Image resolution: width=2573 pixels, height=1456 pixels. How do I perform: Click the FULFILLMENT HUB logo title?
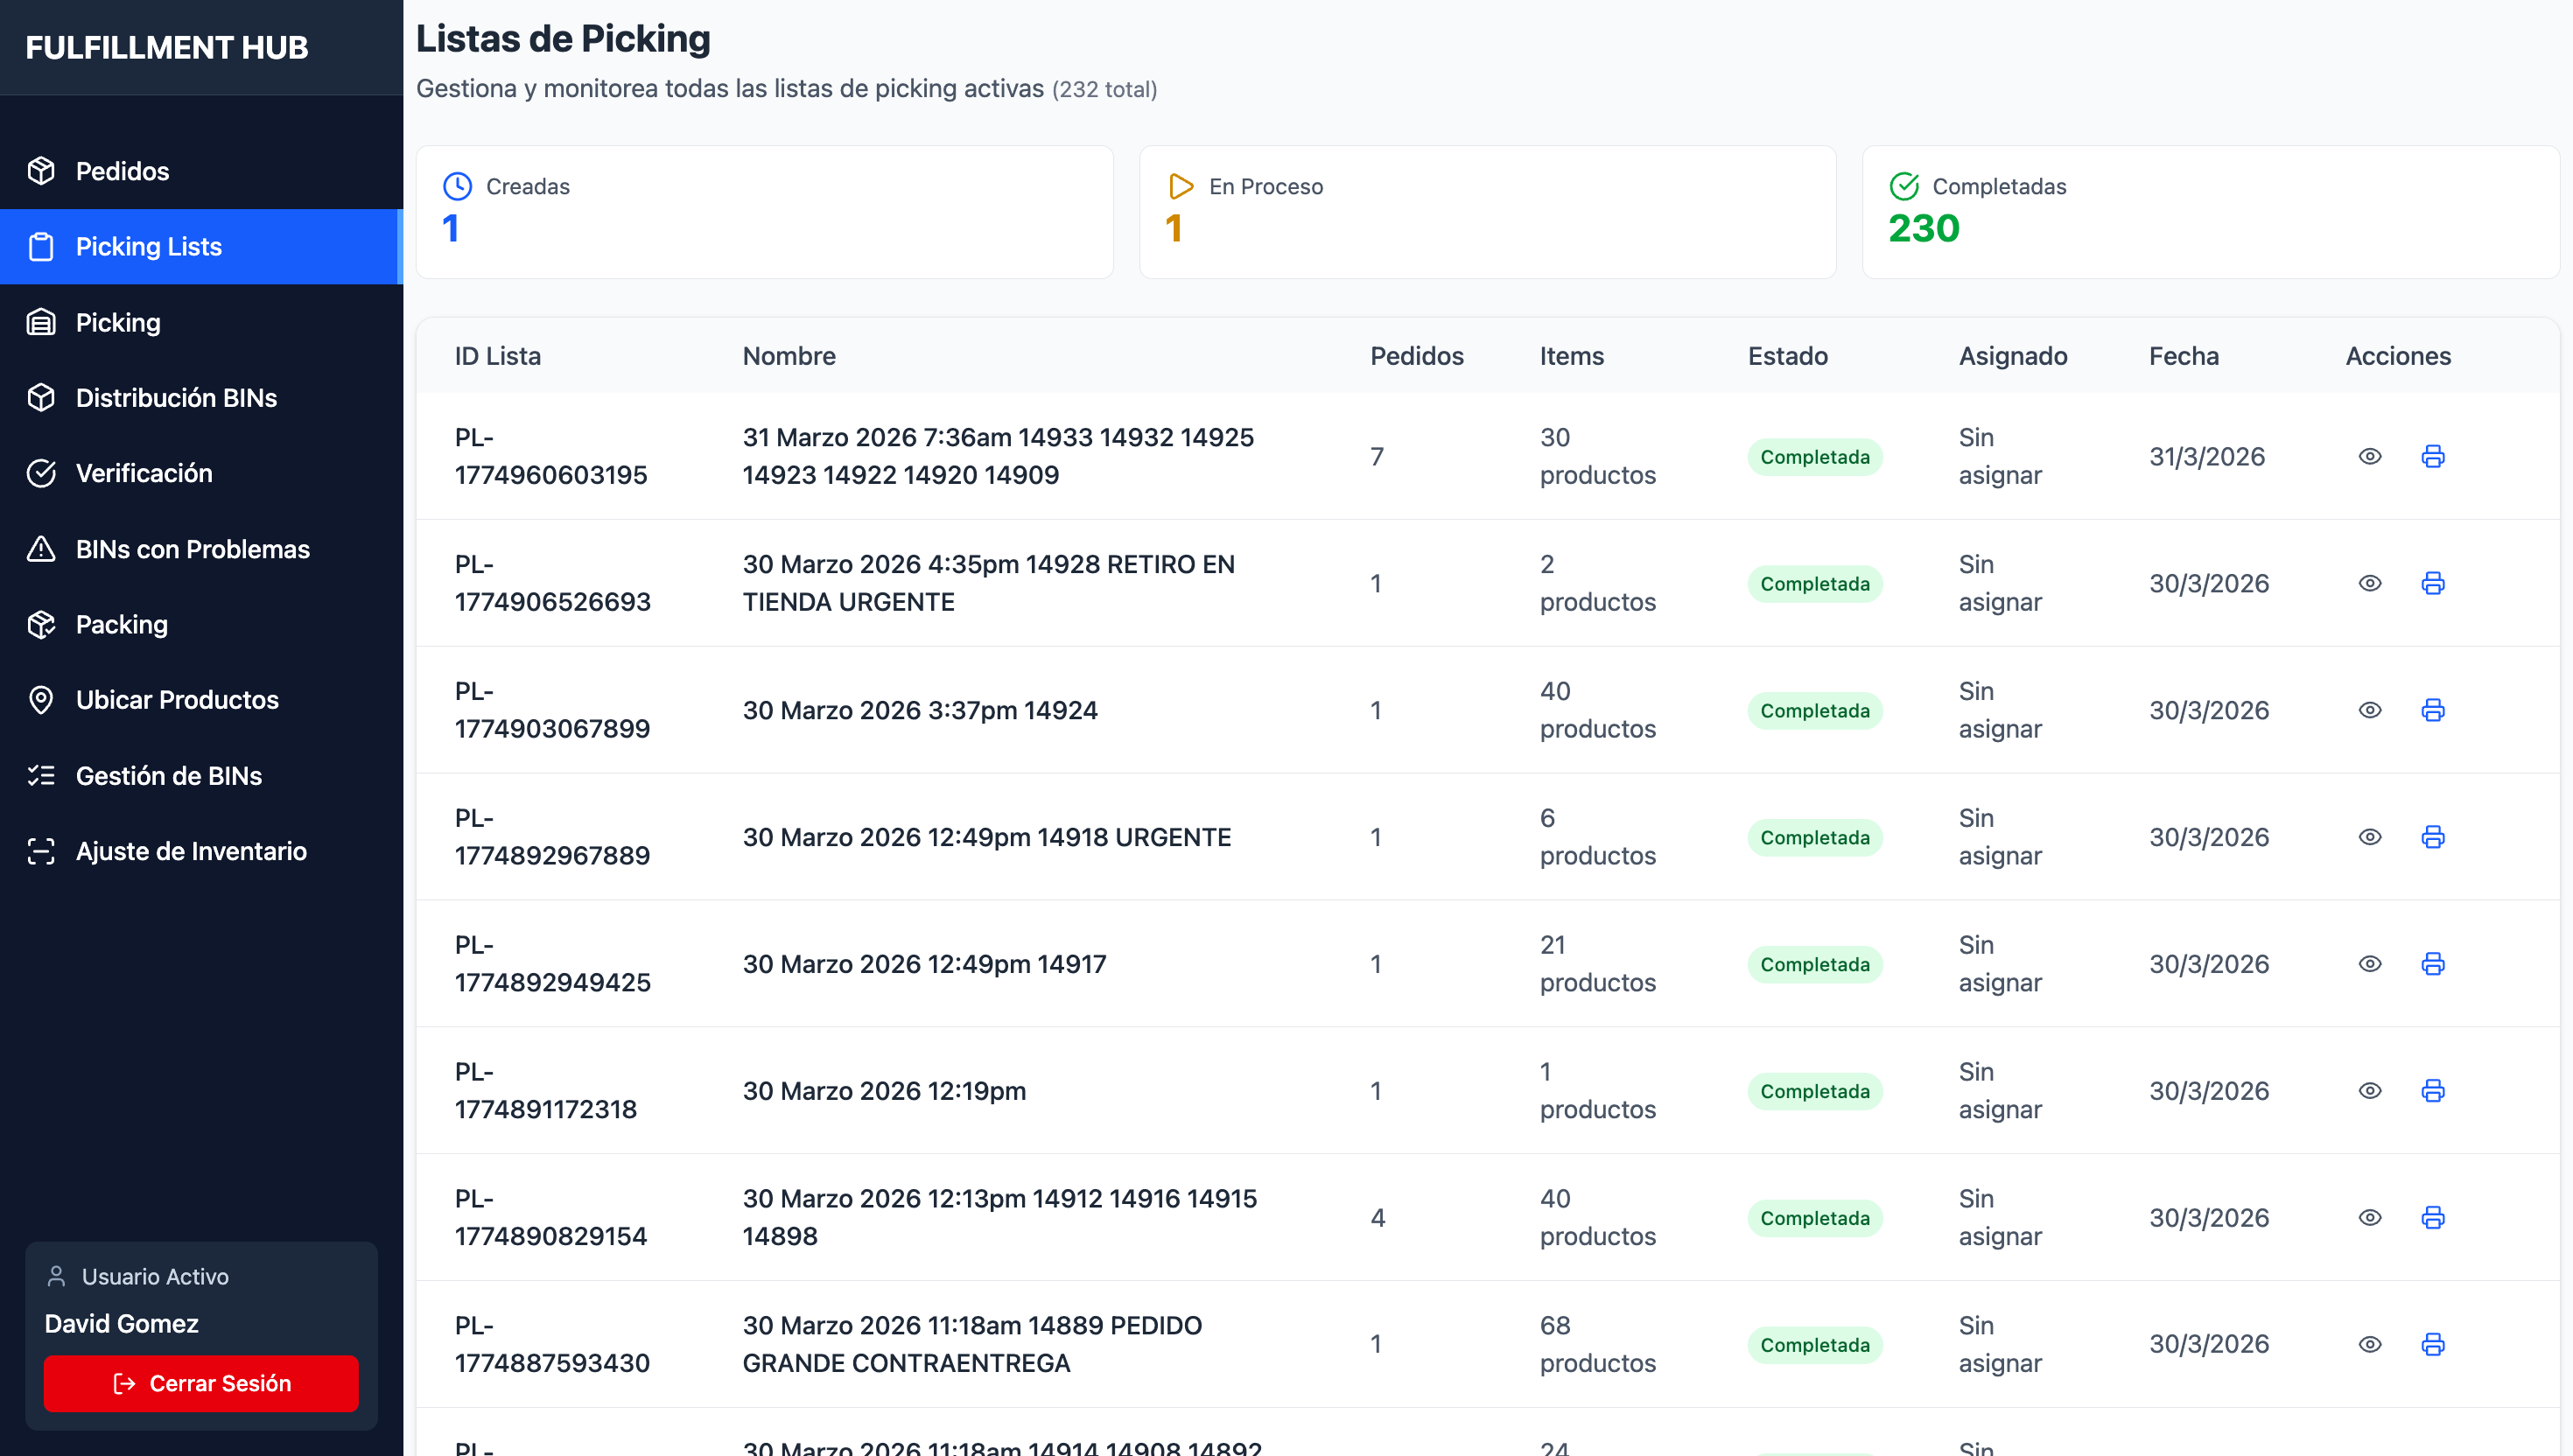[x=167, y=47]
